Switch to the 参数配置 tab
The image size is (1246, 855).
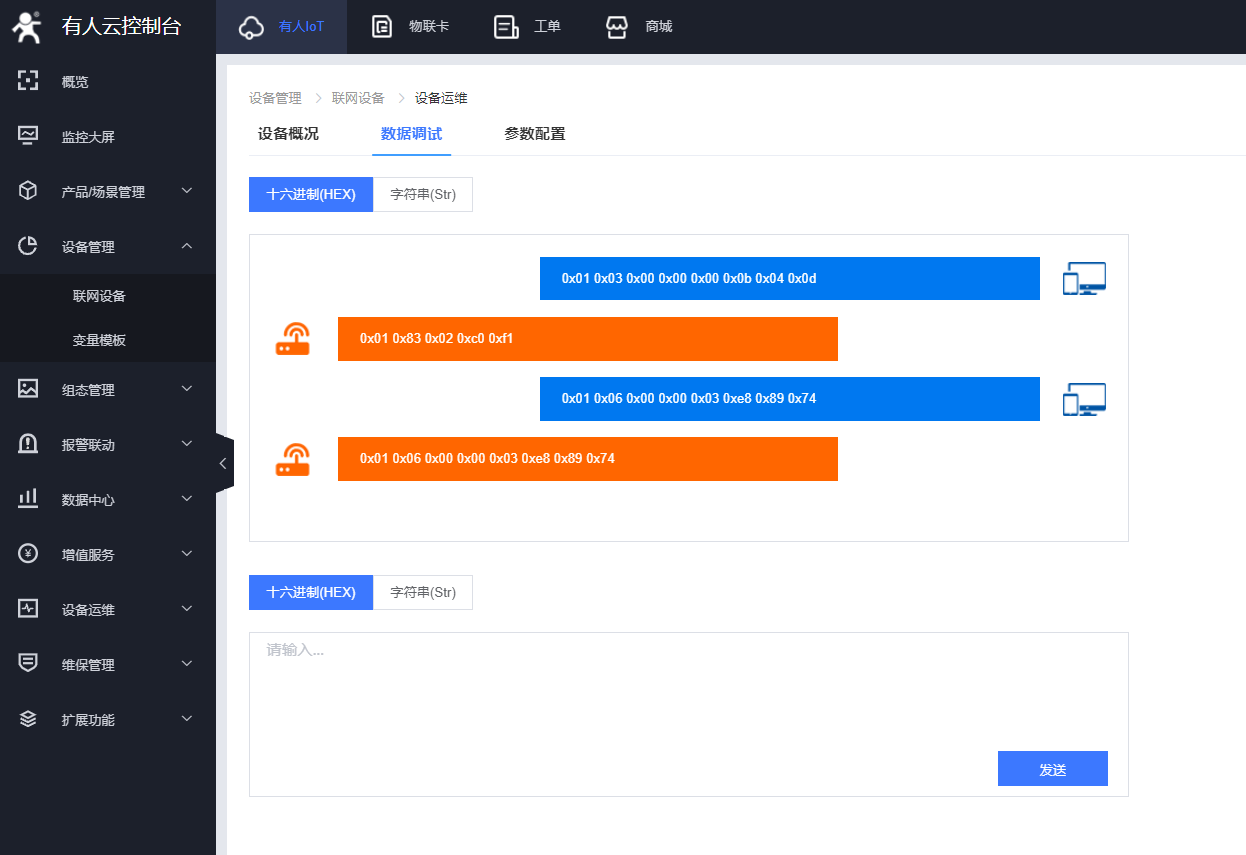(535, 134)
